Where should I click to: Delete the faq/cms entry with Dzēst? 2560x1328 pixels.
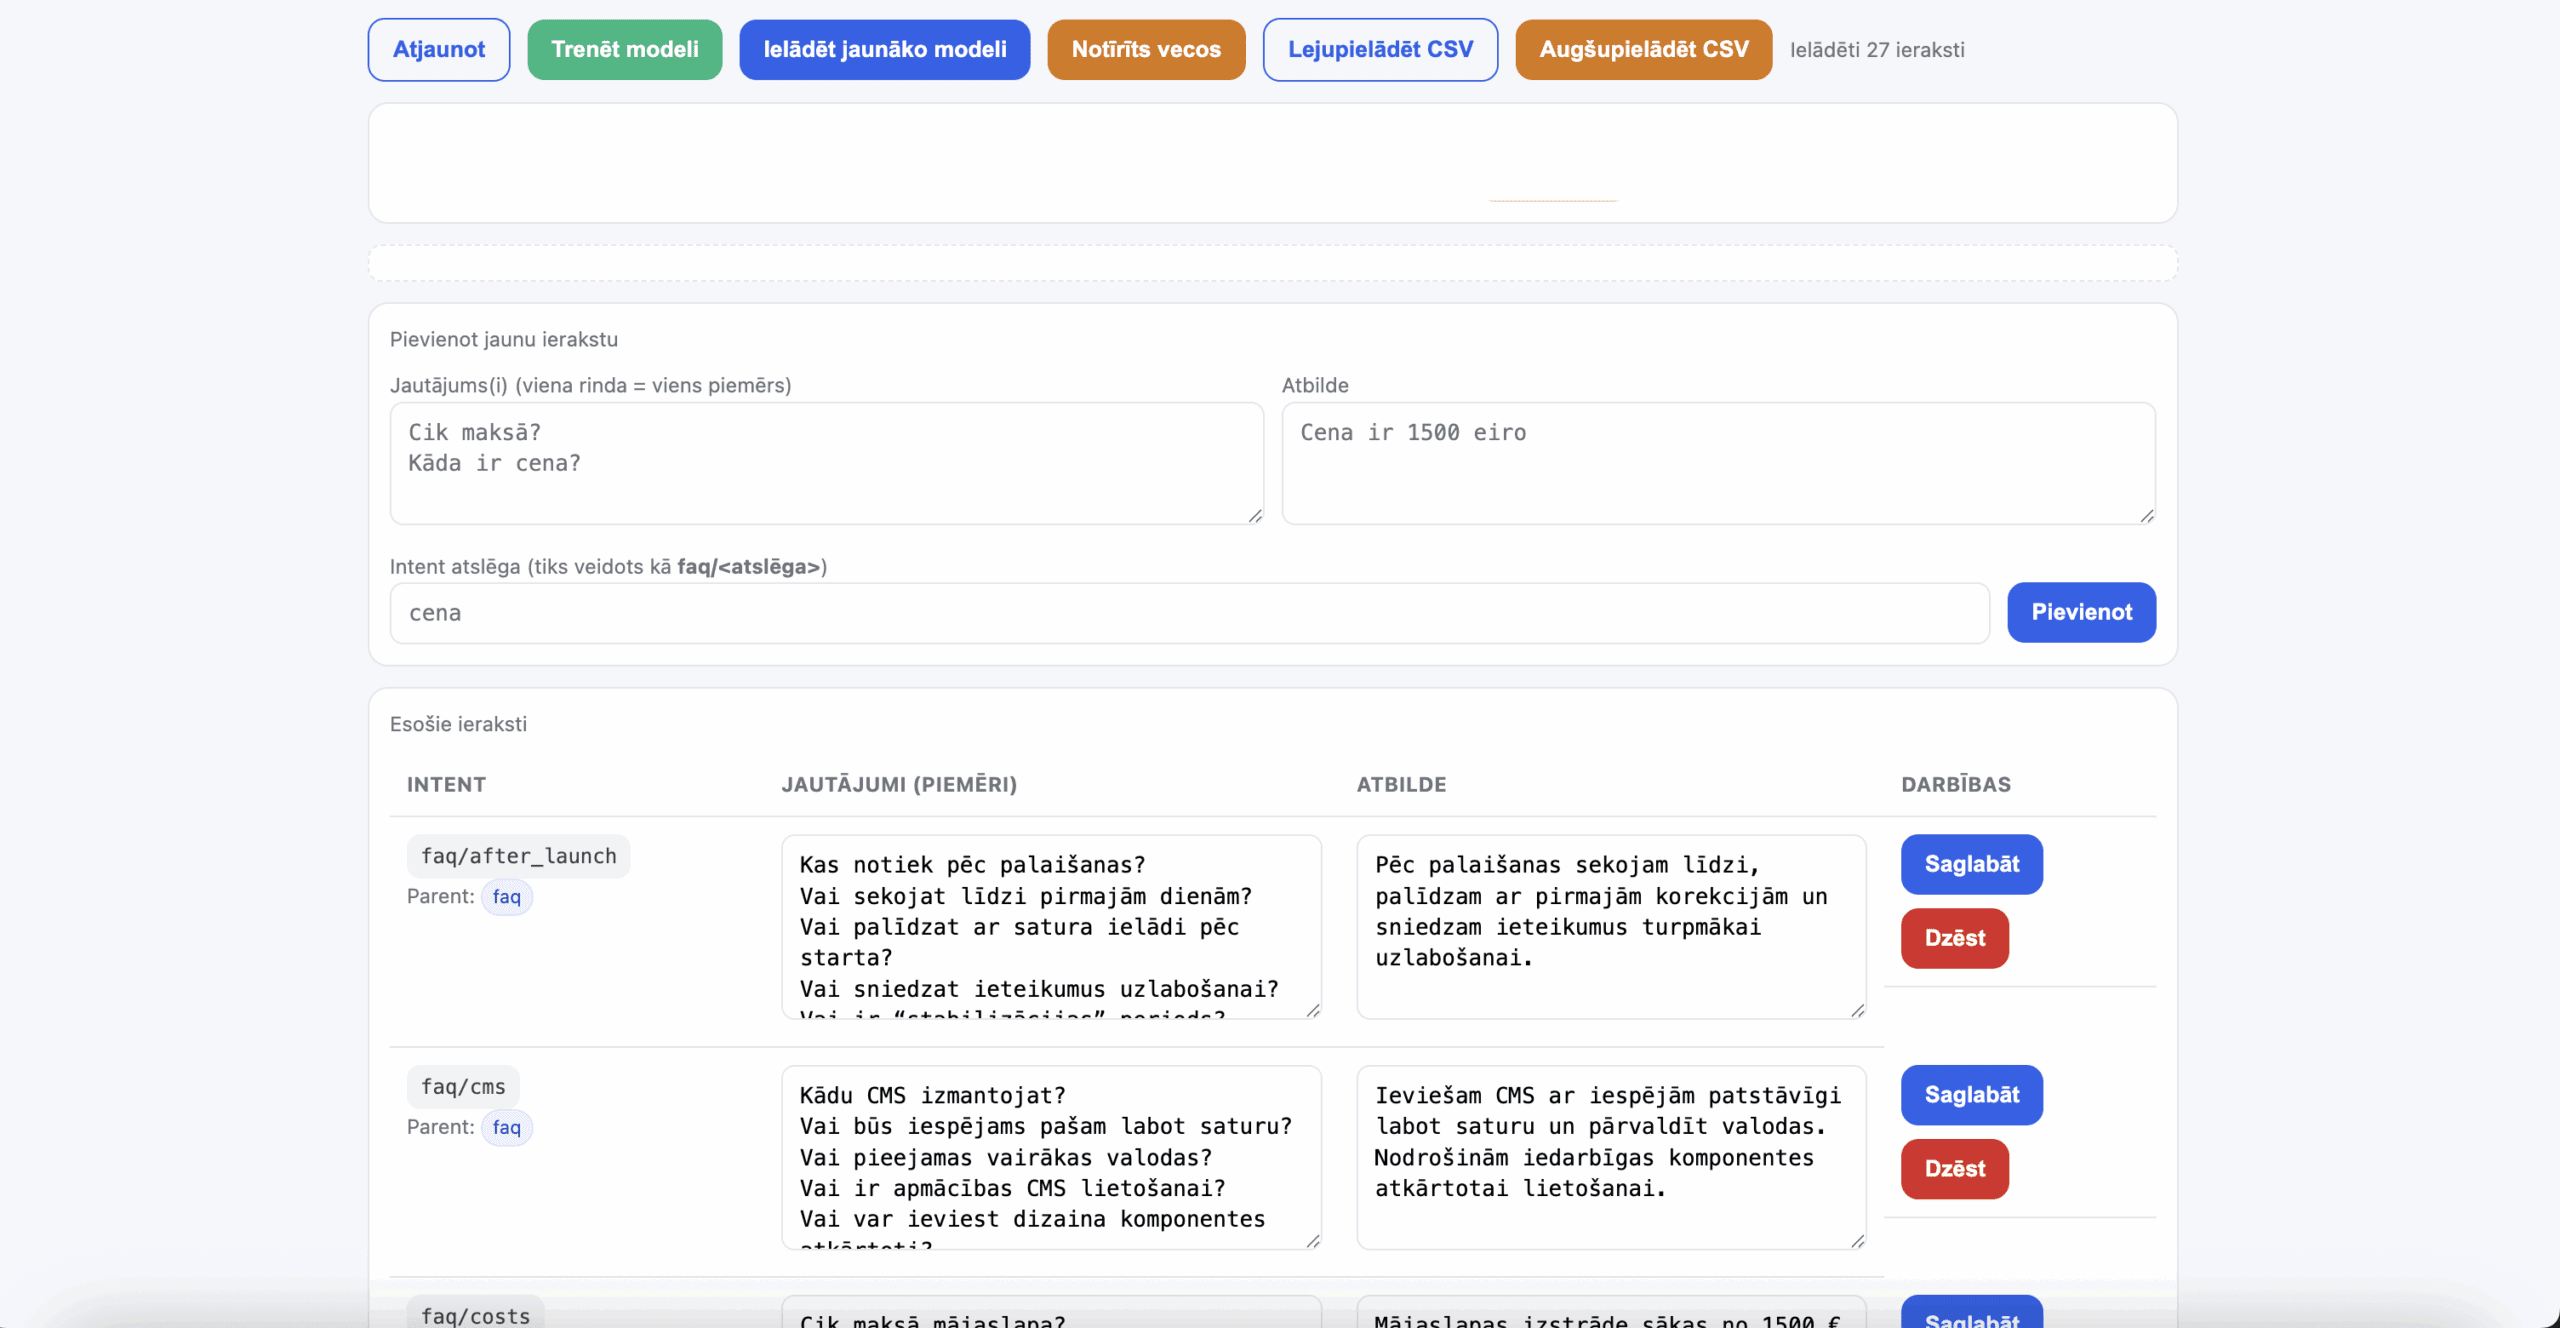tap(1954, 1169)
